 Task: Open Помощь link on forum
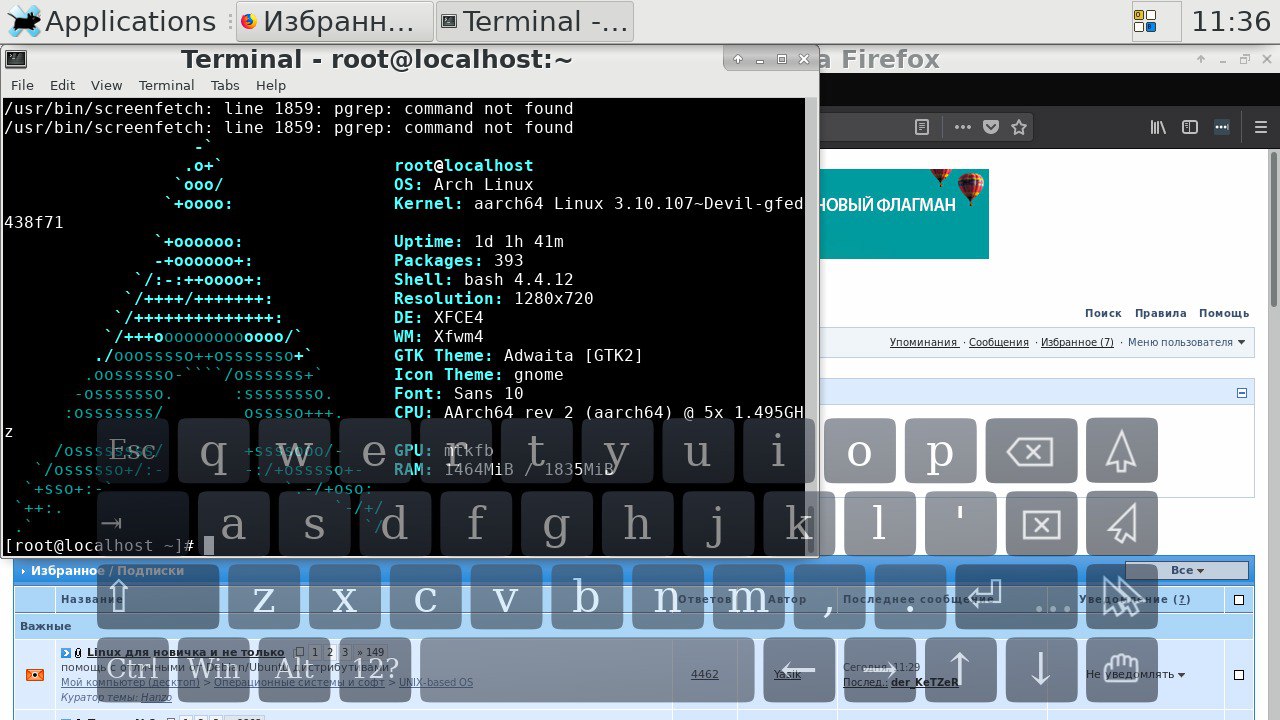point(1224,313)
